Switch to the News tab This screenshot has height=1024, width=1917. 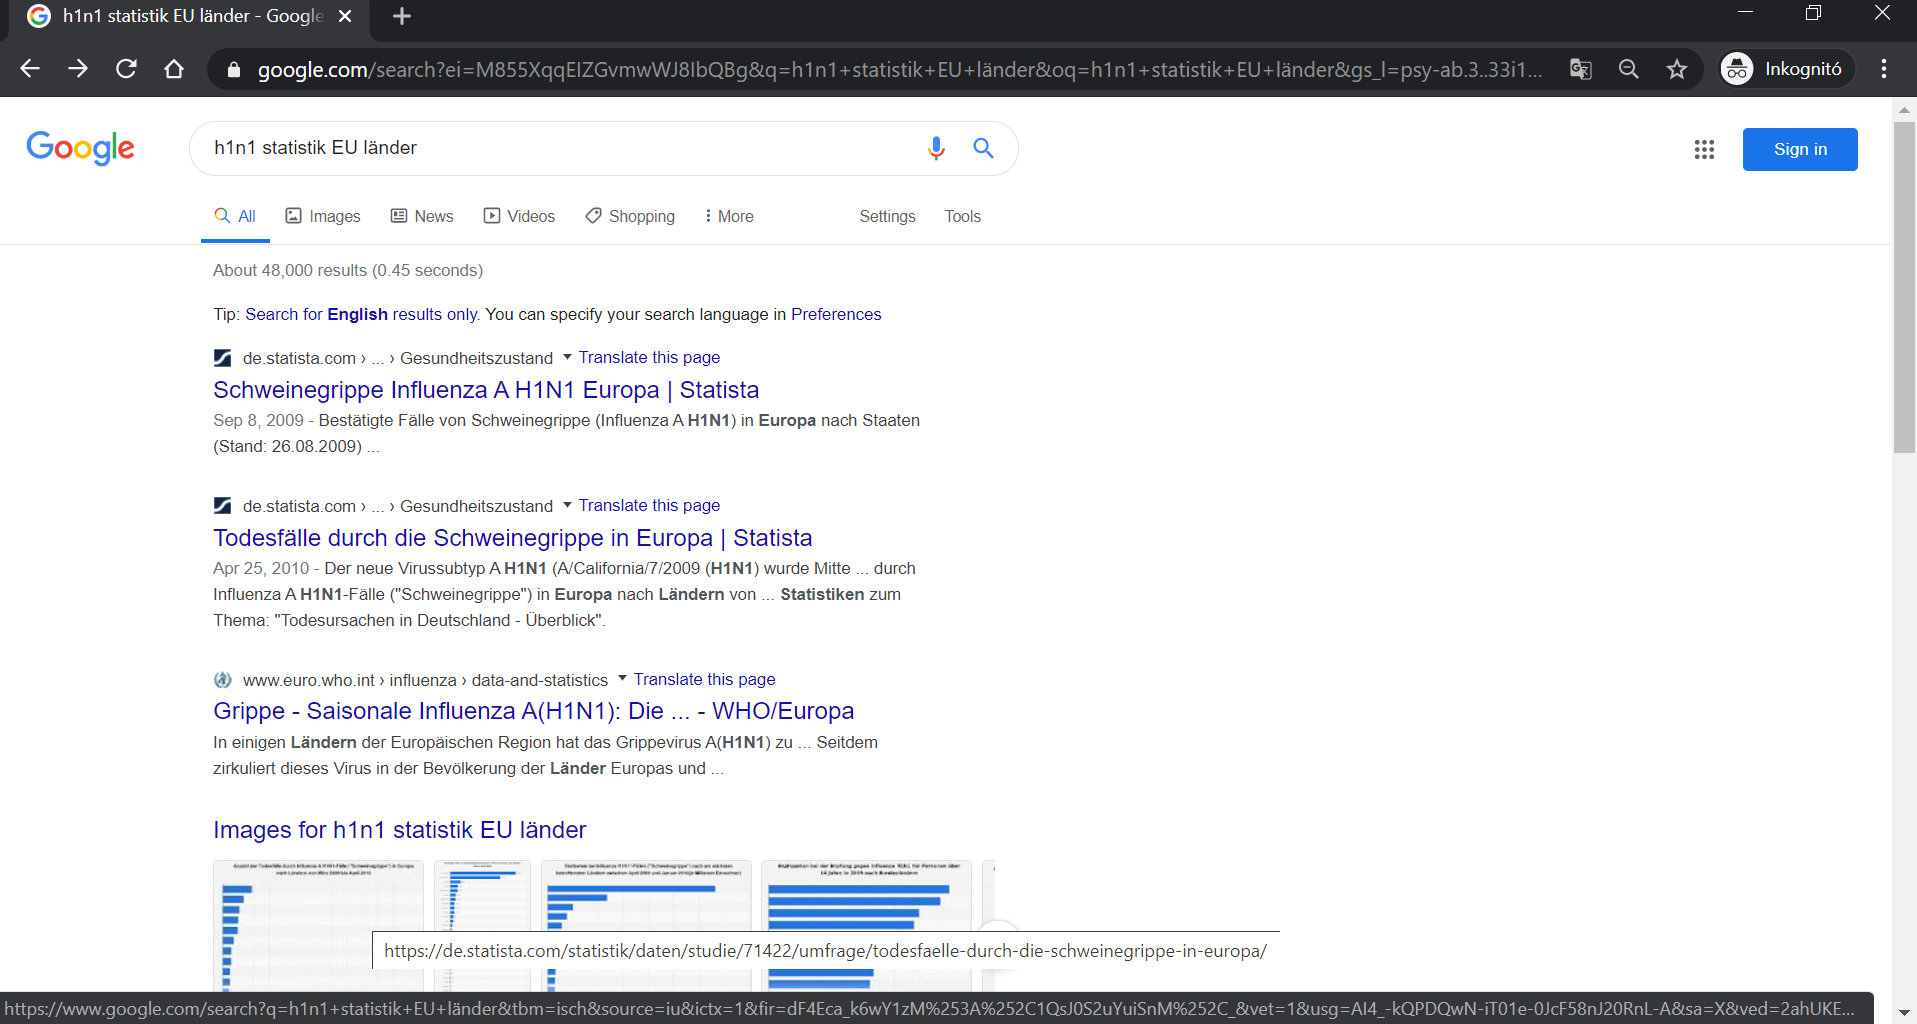pos(422,216)
